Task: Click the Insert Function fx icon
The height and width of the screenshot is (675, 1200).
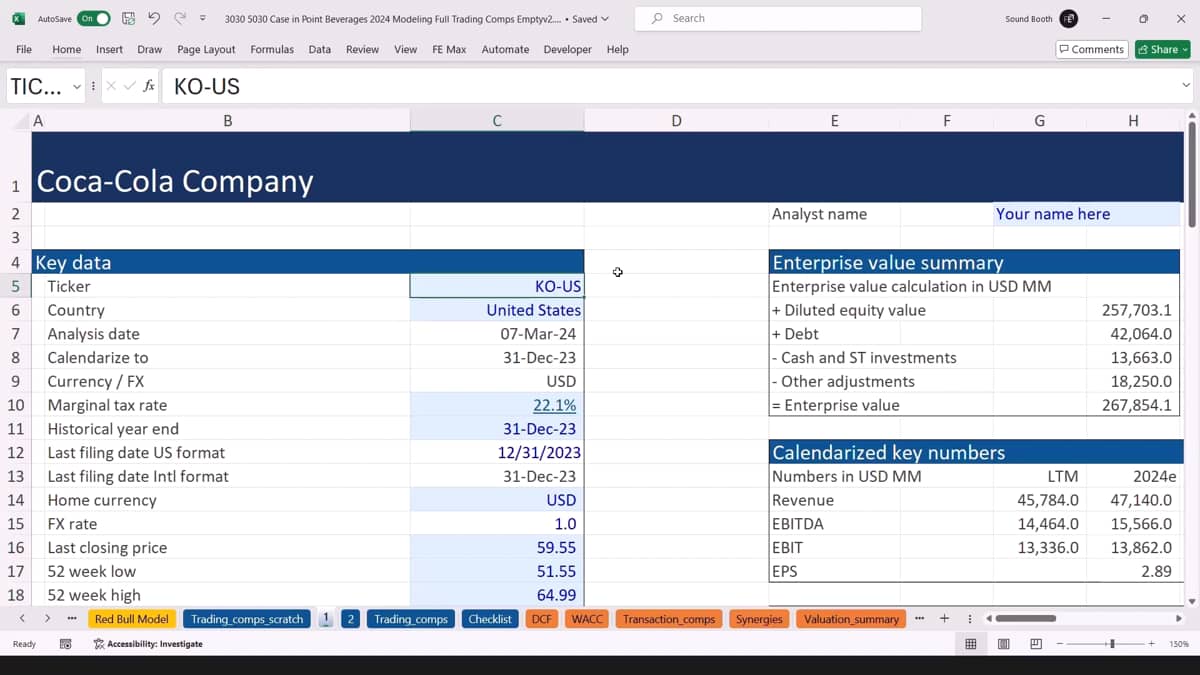Action: click(x=149, y=87)
